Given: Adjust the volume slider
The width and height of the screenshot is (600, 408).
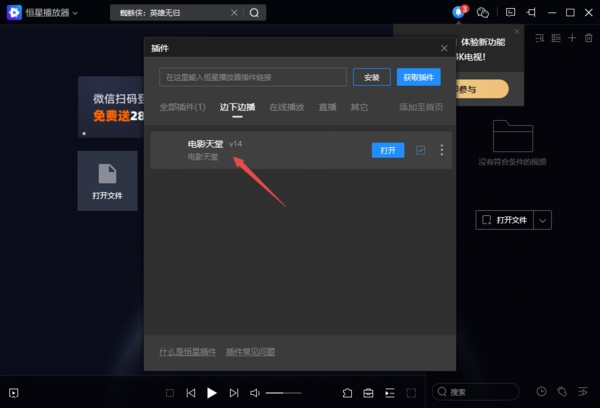Looking at the screenshot, I should (283, 393).
